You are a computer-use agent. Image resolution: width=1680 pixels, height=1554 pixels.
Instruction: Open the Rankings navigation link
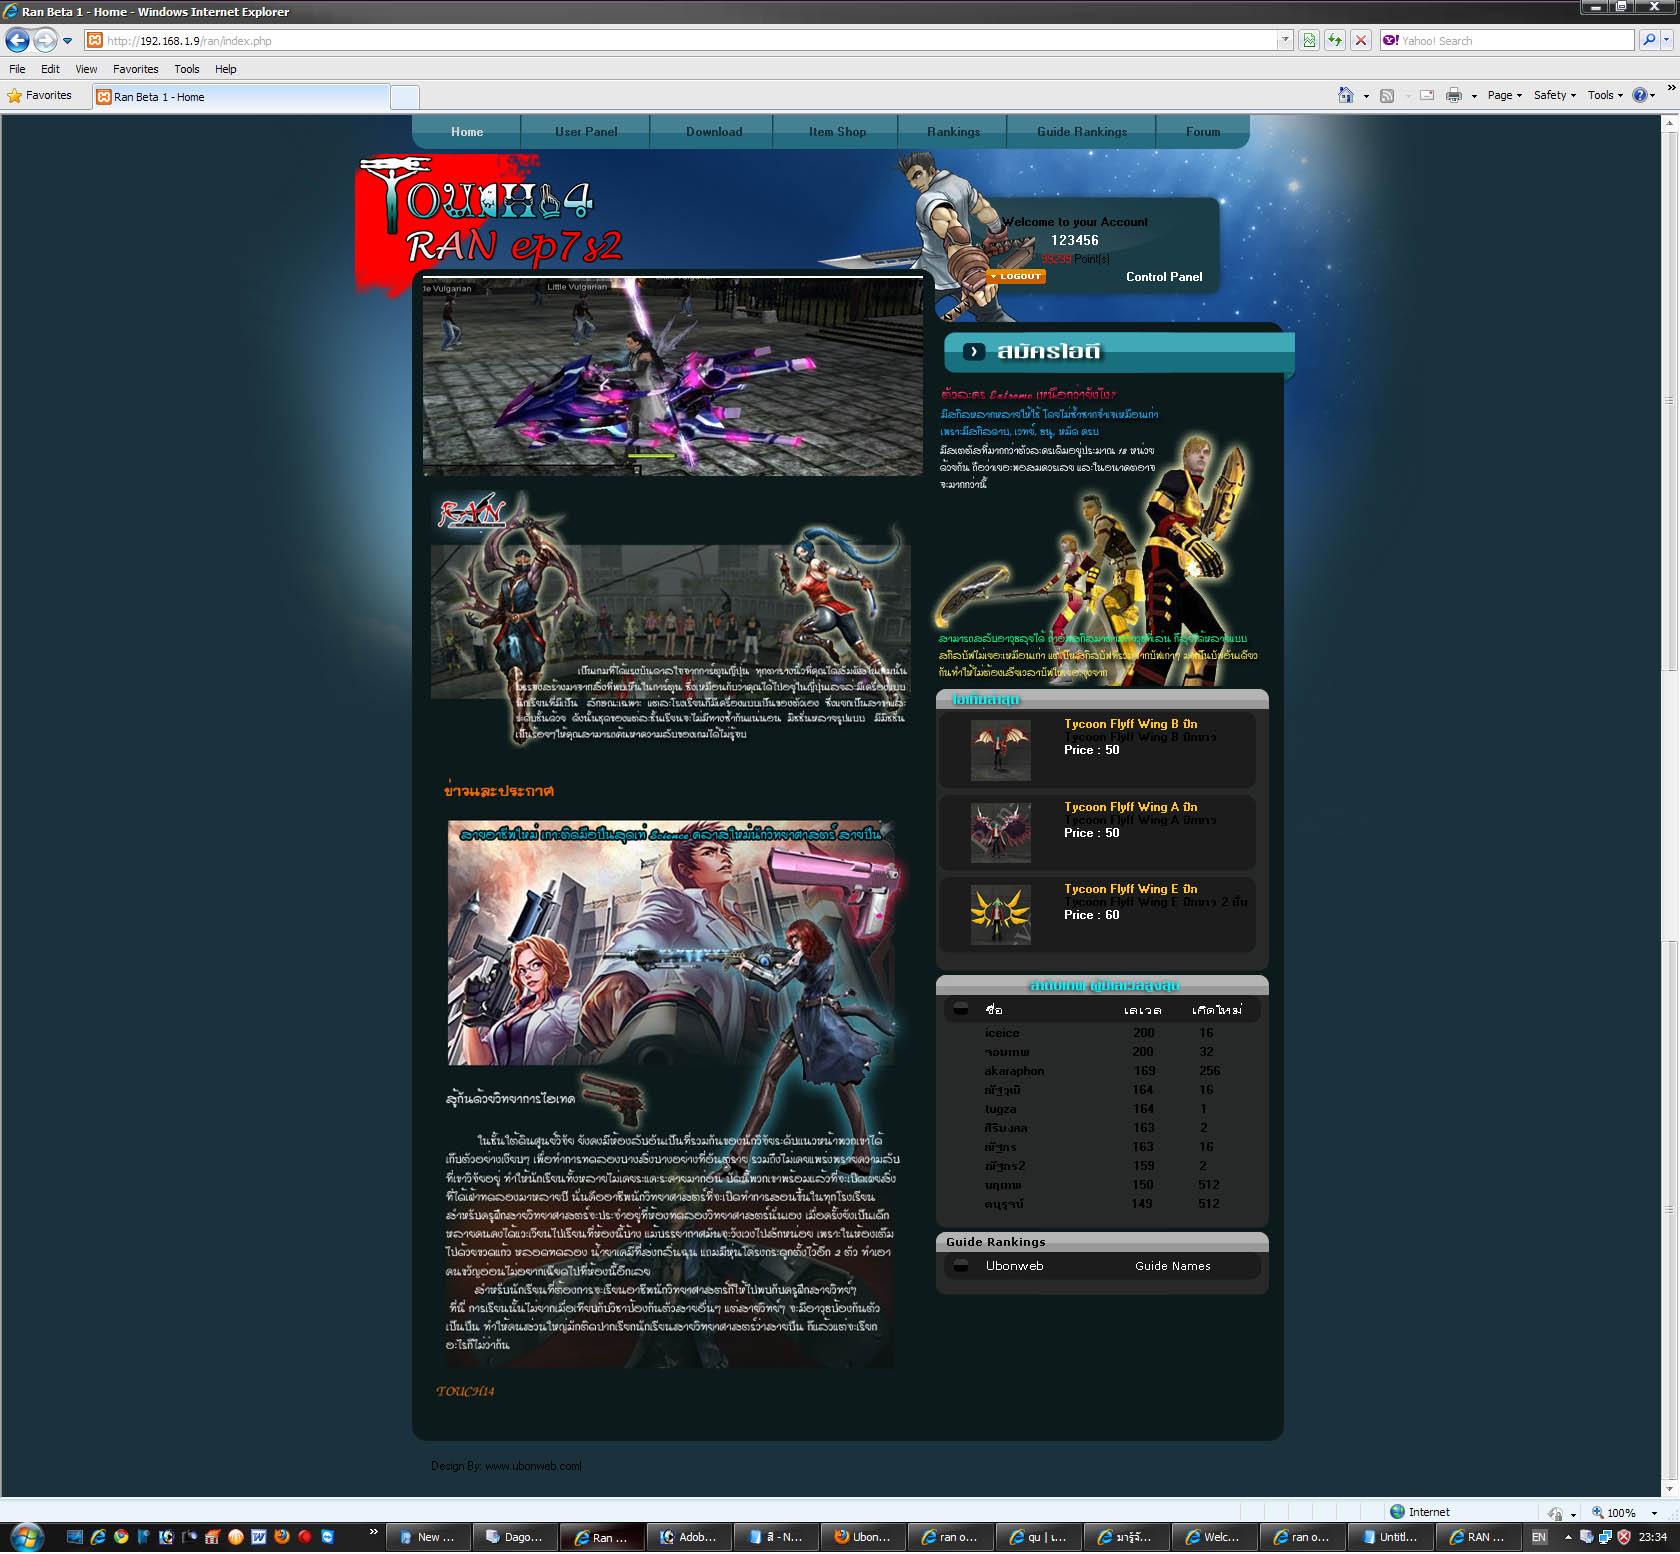pos(953,132)
